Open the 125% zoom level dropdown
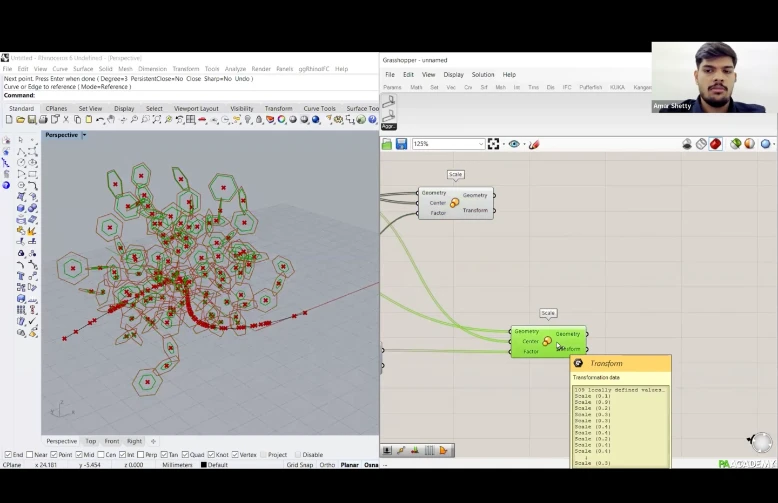Image resolution: width=778 pixels, height=503 pixels. pyautogui.click(x=481, y=144)
